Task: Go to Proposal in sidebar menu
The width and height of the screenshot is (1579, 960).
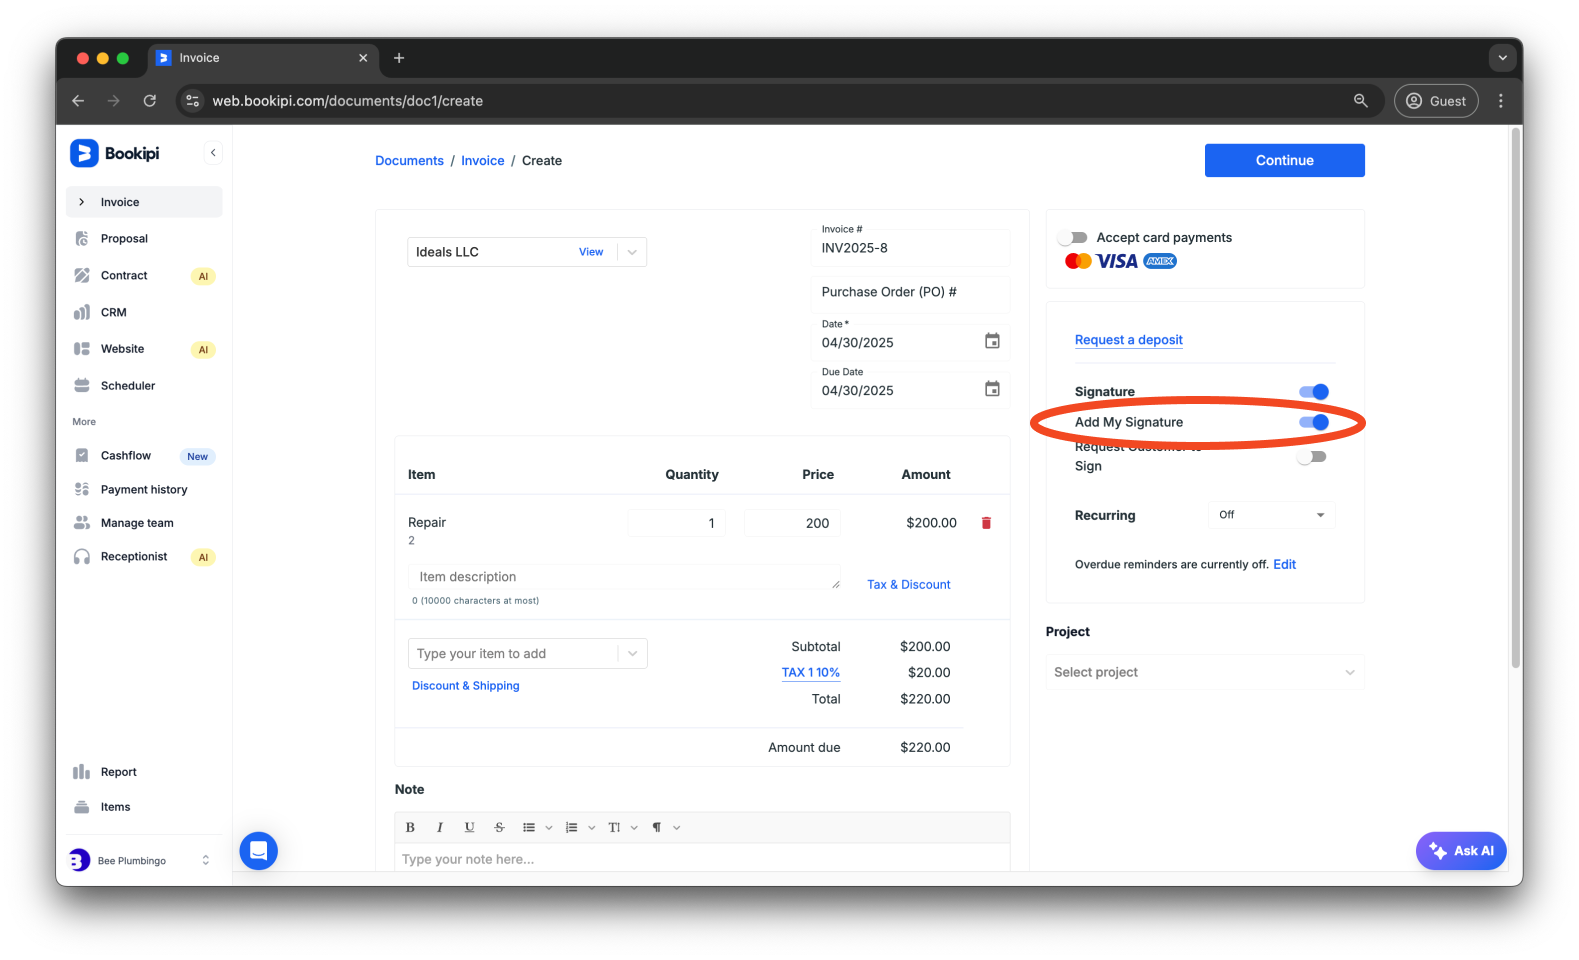Action: point(124,239)
